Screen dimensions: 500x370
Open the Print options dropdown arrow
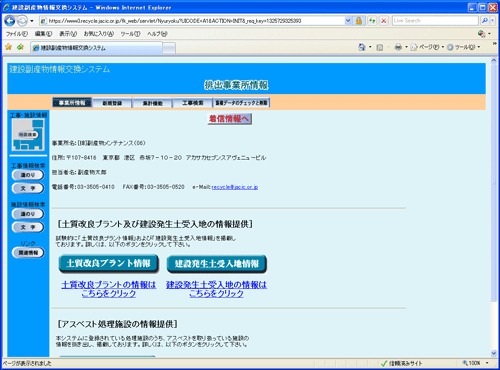(x=406, y=47)
